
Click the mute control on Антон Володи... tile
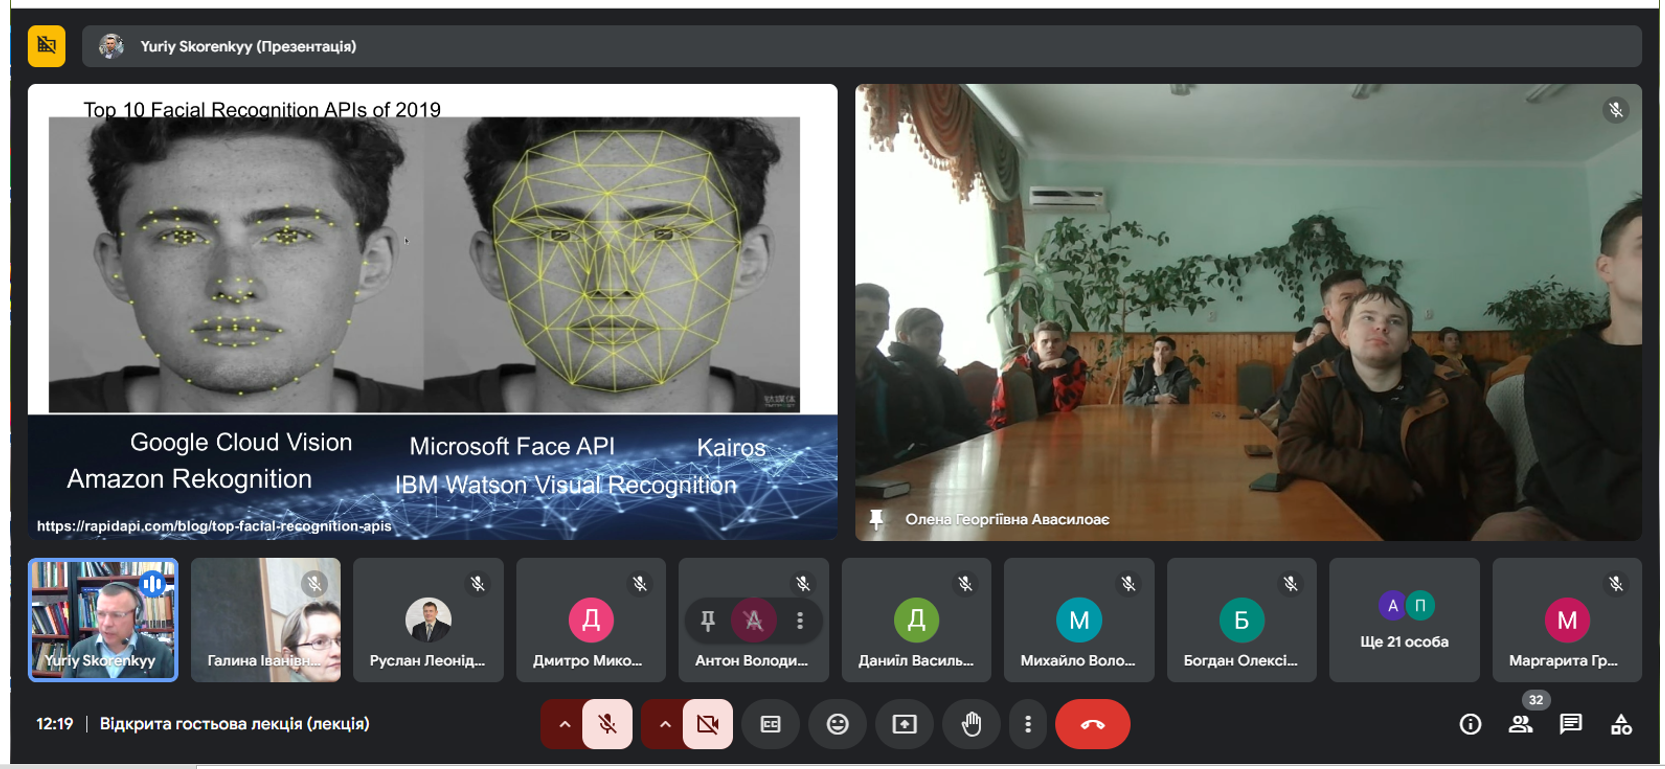[753, 621]
